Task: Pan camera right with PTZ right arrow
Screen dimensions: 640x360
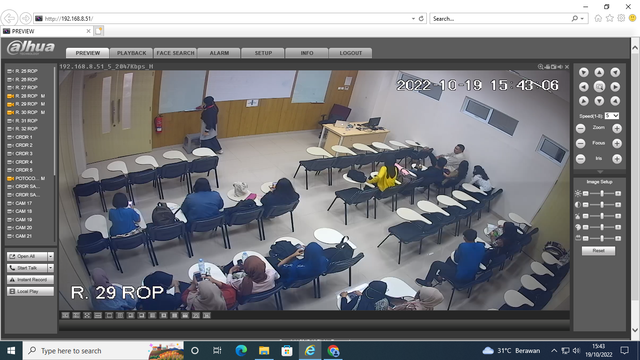Action: tap(615, 87)
